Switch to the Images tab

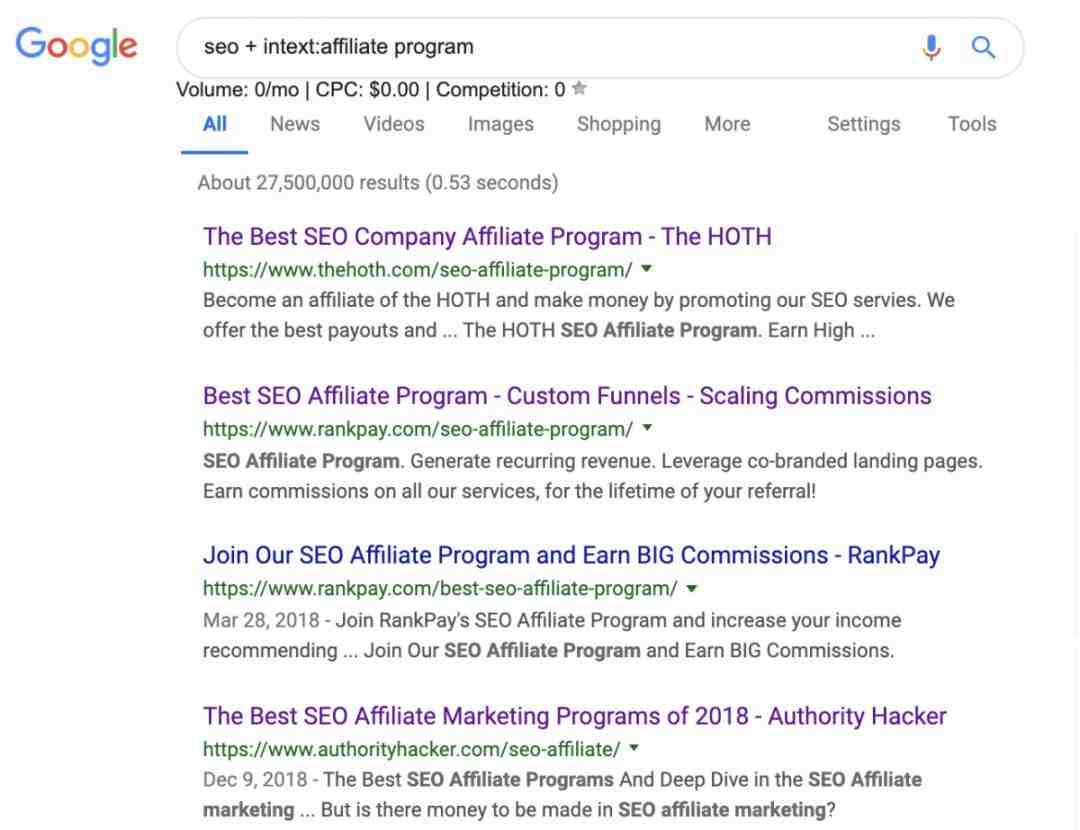pos(501,124)
